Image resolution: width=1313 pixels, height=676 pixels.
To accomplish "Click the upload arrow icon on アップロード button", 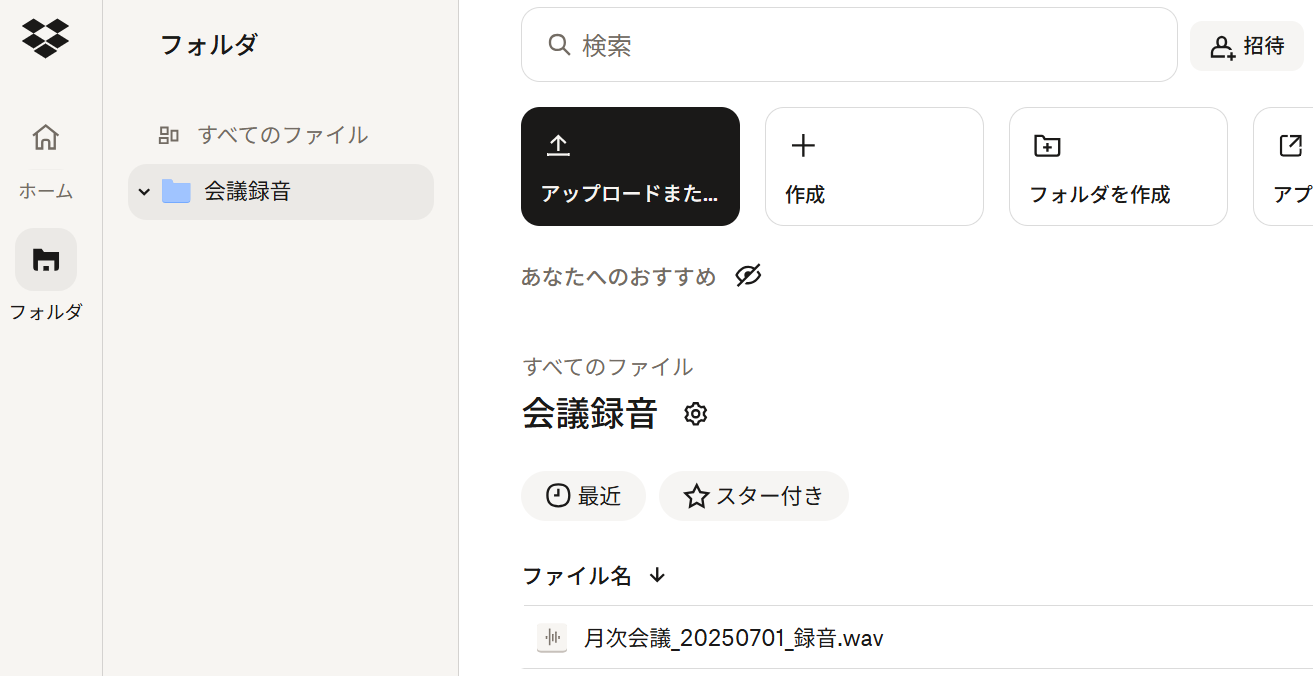I will point(558,145).
